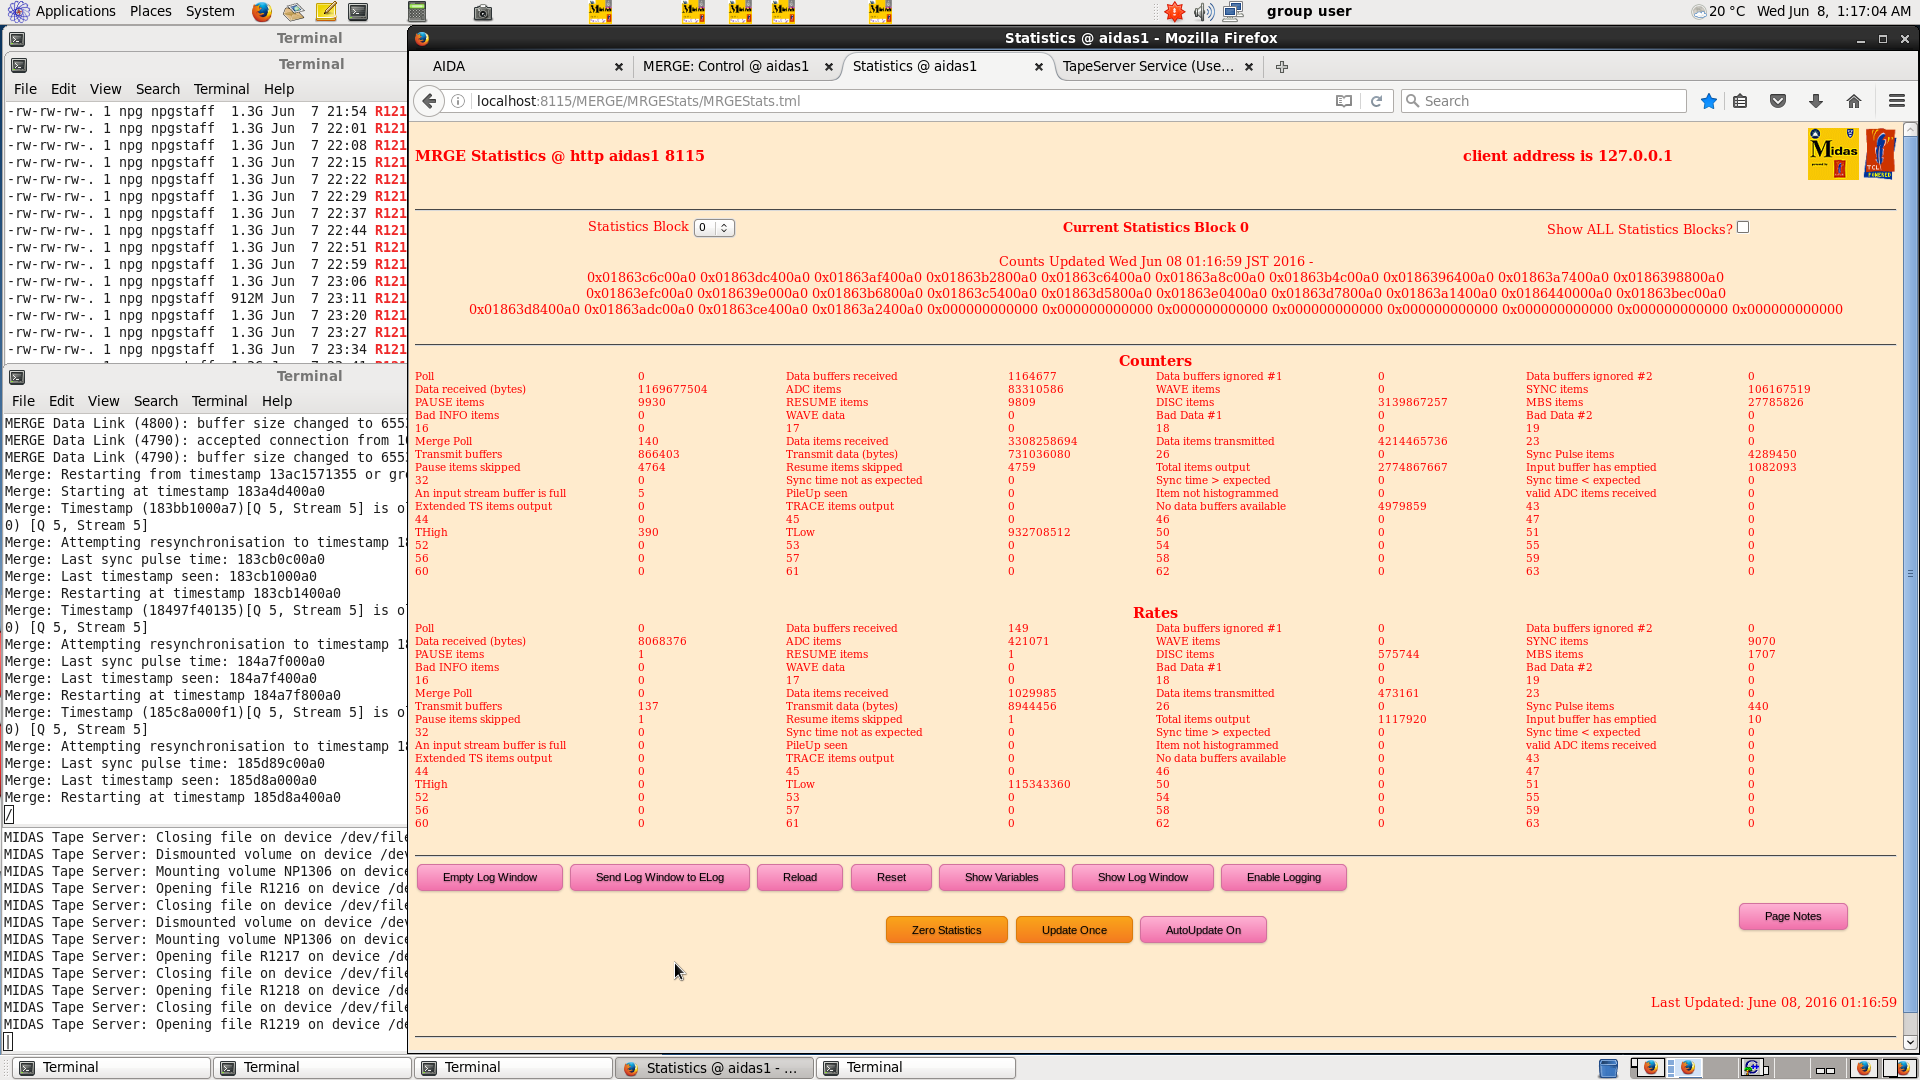Open Firefox hamburger menu
The width and height of the screenshot is (1920, 1080).
click(1896, 101)
